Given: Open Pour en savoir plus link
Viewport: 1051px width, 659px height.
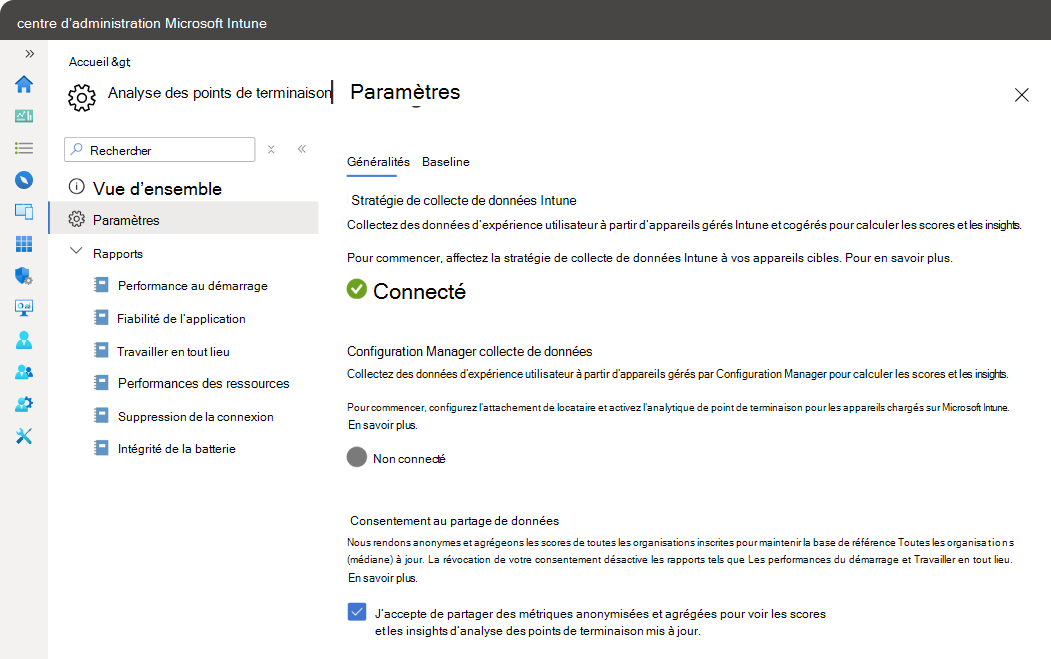Looking at the screenshot, I should click(898, 258).
